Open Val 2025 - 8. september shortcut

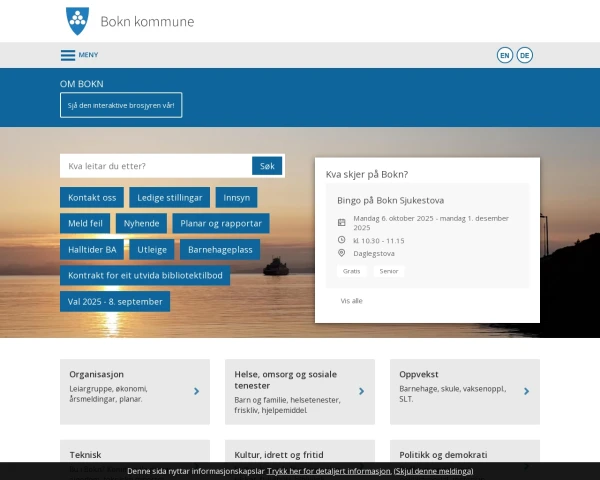point(115,302)
